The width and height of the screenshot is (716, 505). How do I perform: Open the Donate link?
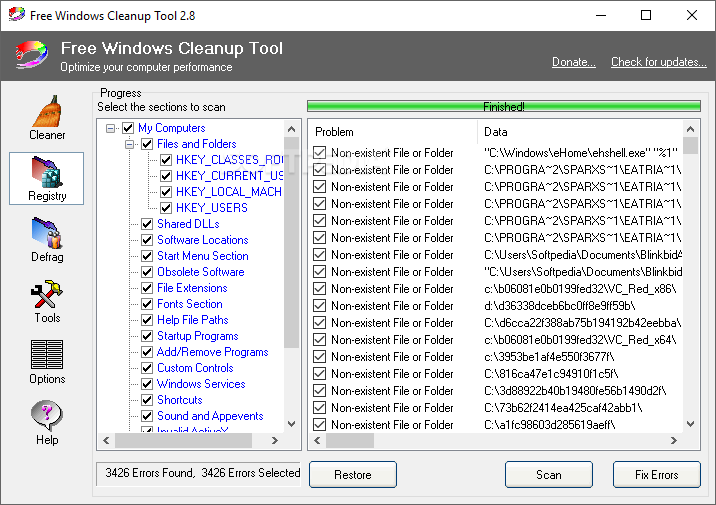pos(574,62)
